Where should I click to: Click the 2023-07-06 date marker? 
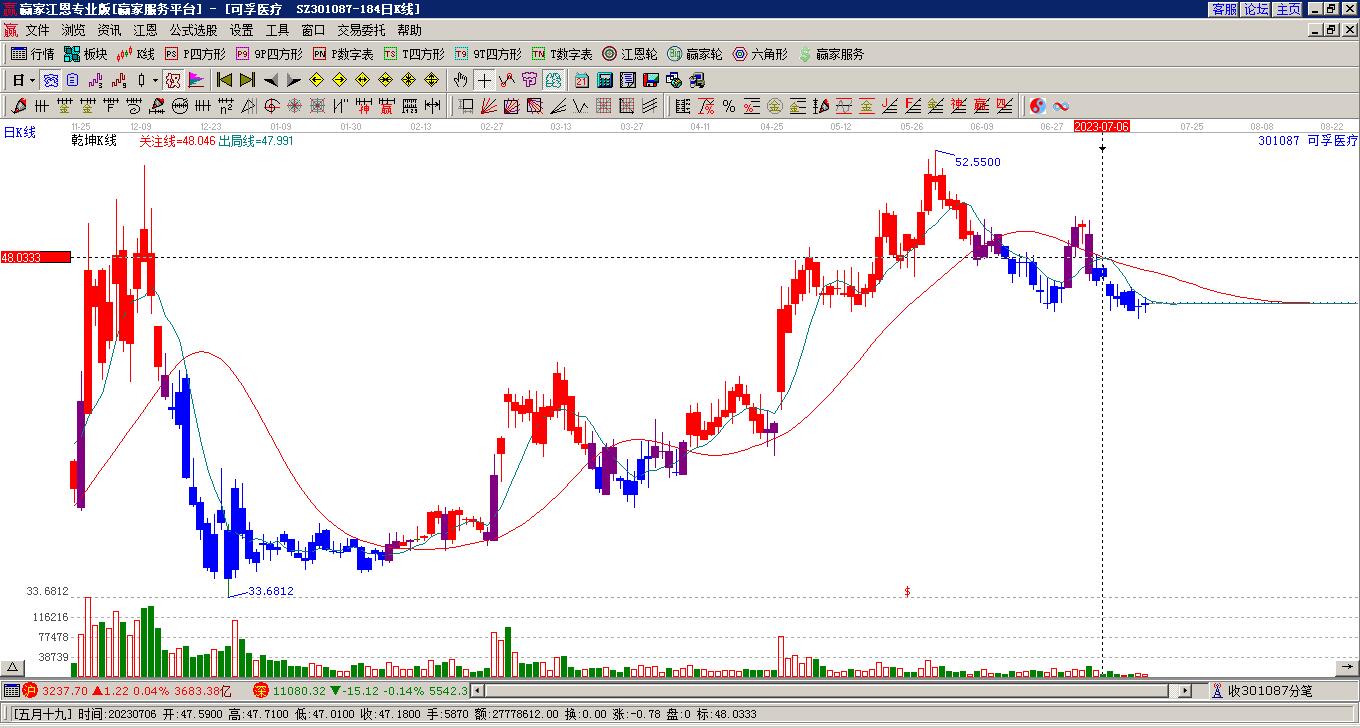(x=1101, y=126)
